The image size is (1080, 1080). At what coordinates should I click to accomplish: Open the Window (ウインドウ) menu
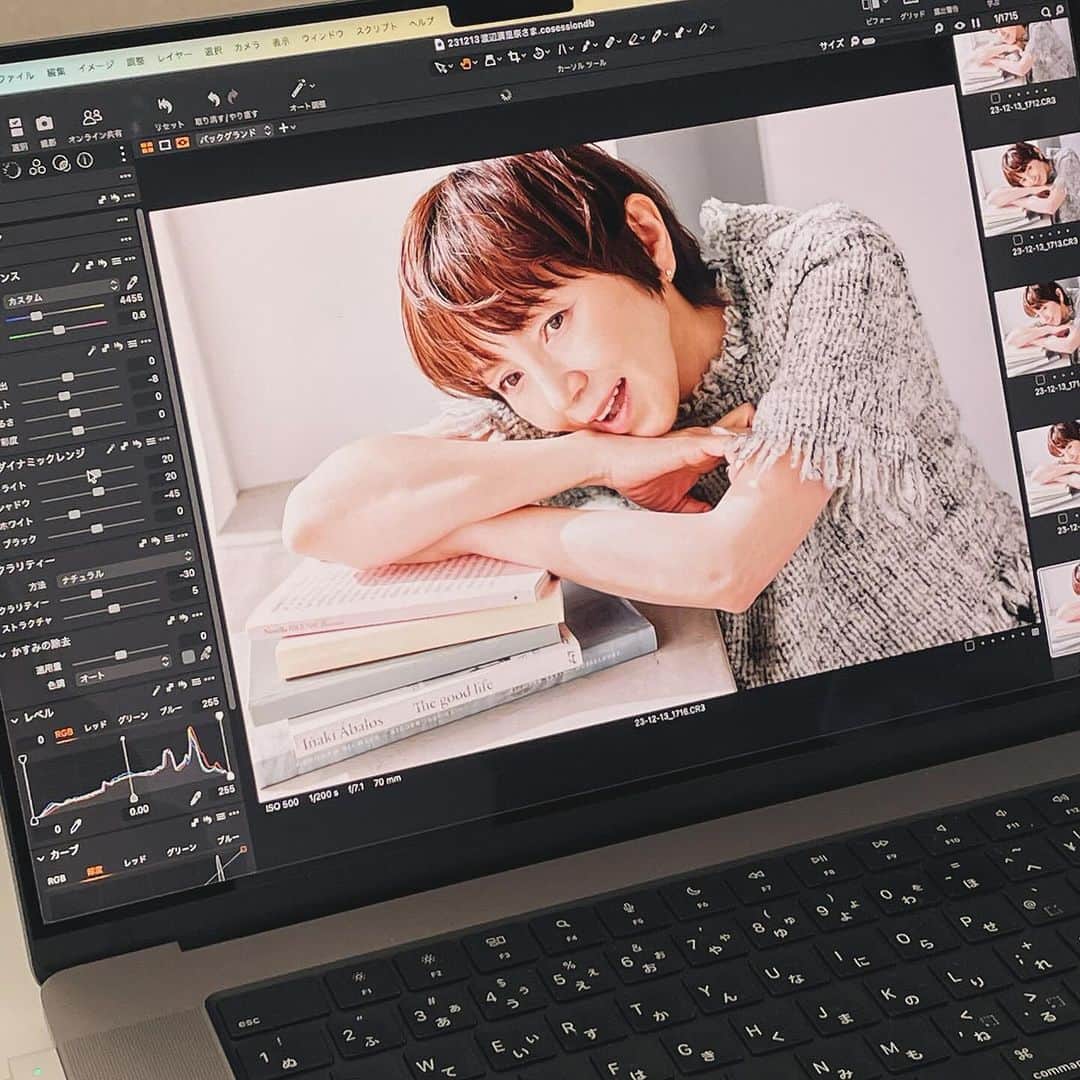click(322, 36)
